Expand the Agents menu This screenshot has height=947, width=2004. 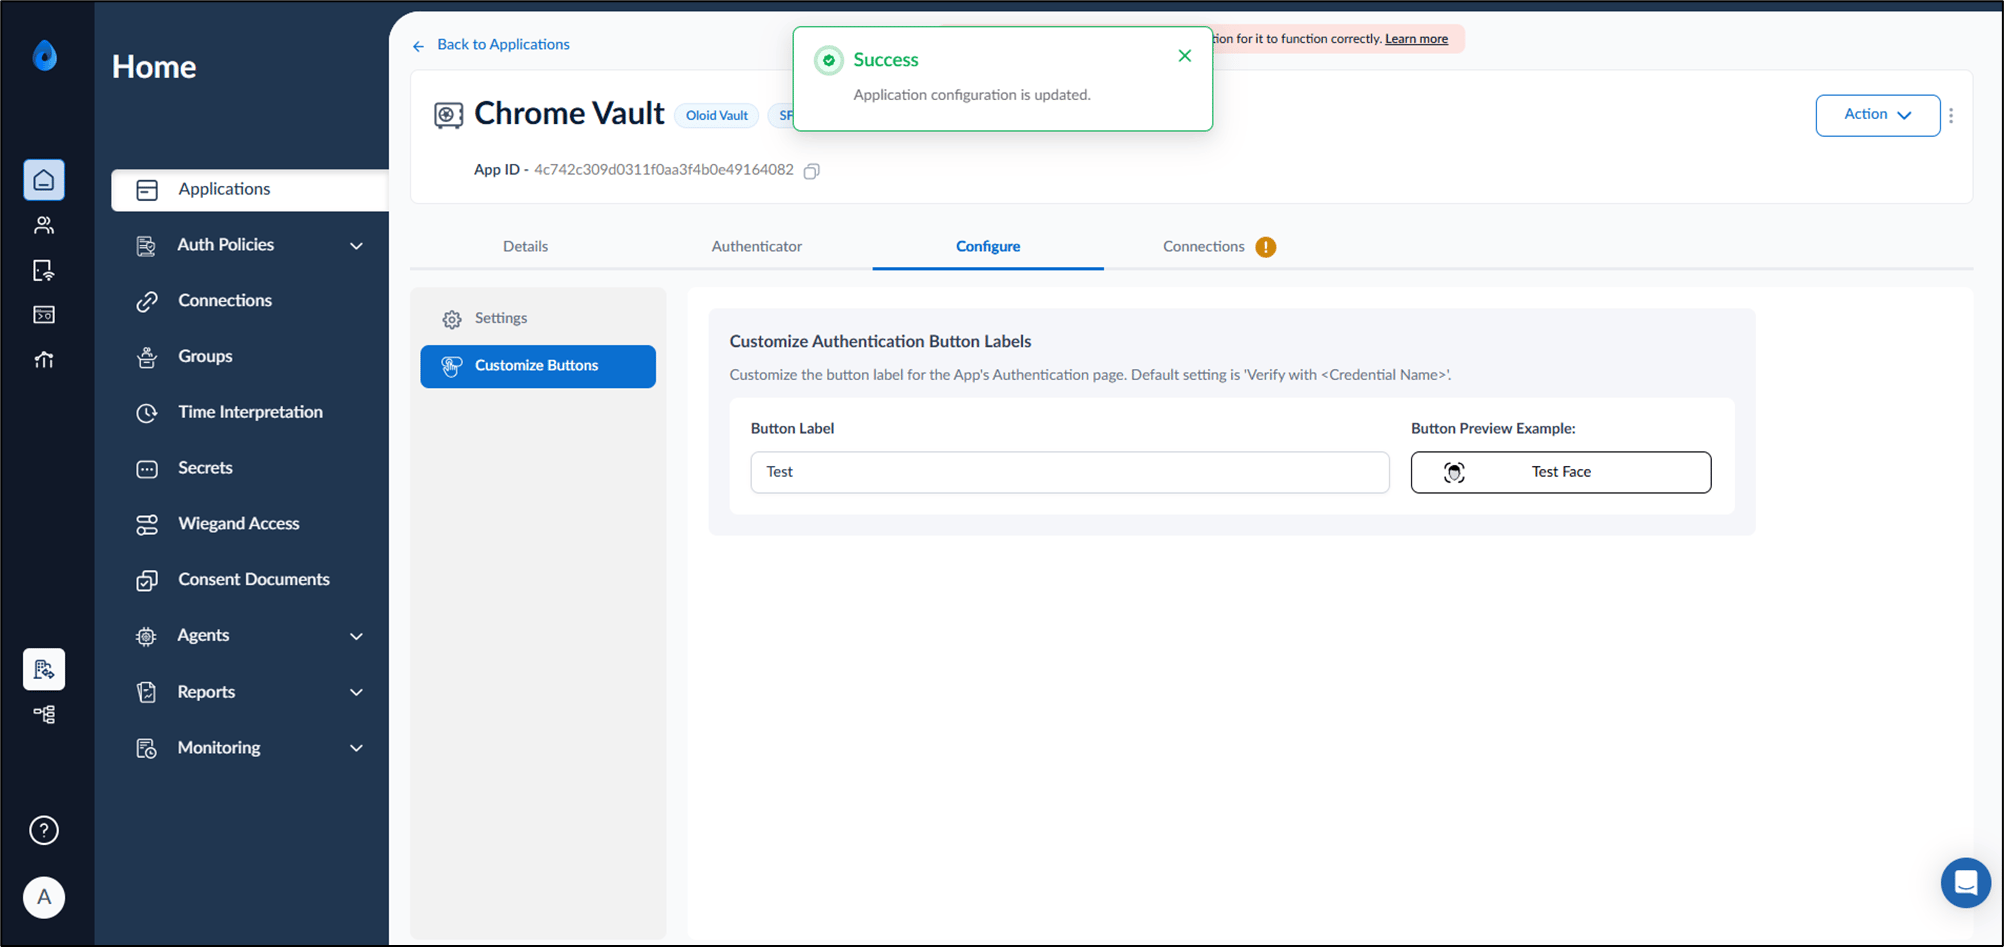[249, 636]
